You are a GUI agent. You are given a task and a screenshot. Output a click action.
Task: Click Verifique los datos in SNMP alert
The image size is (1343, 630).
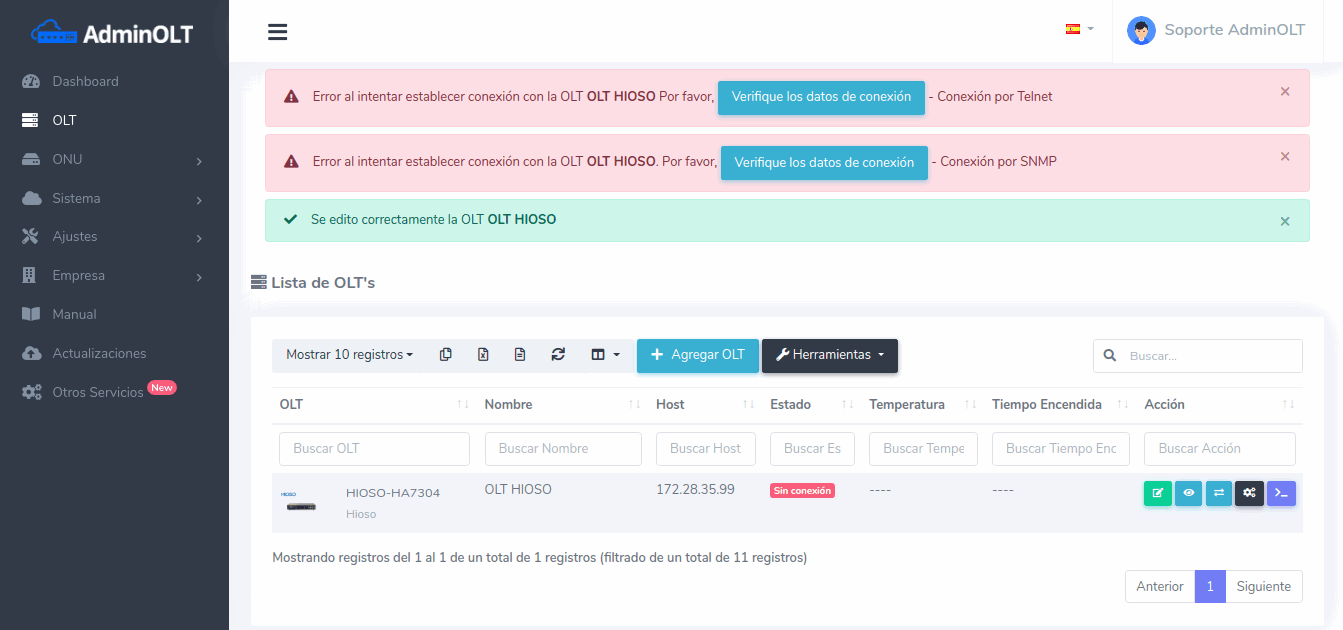[824, 163]
